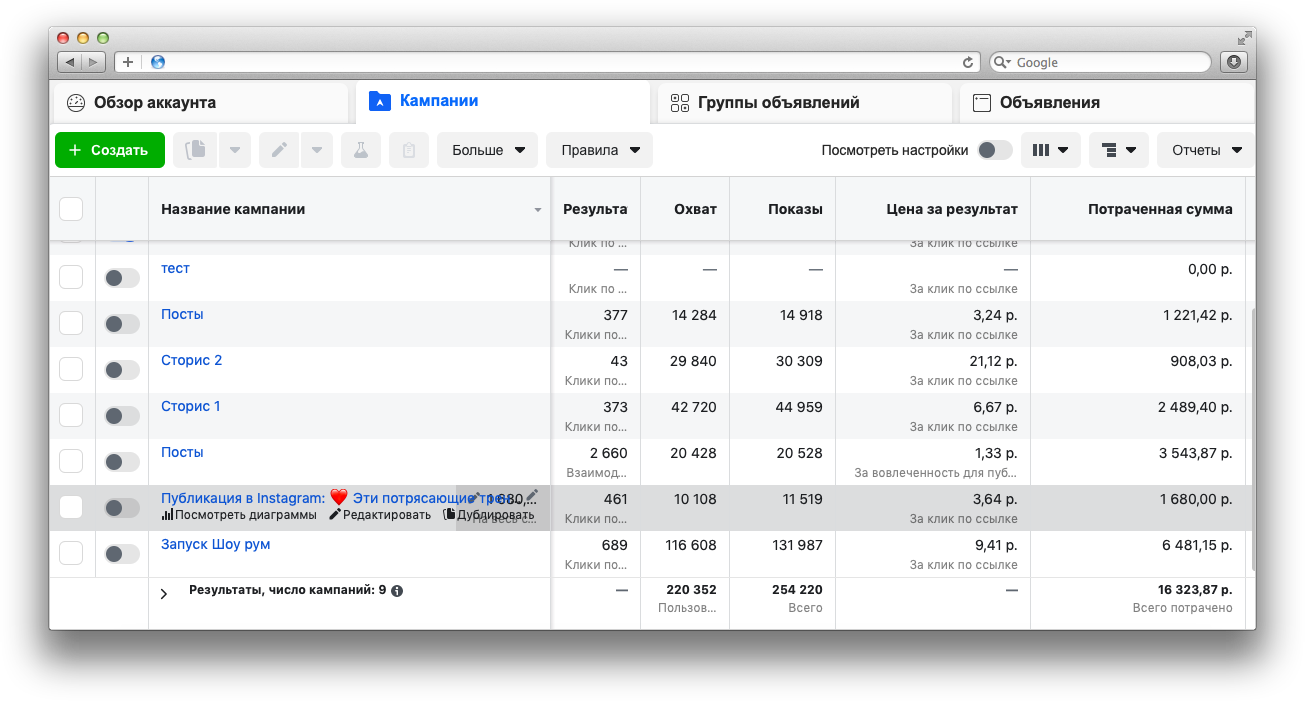Image resolution: width=1305 pixels, height=701 pixels.
Task: Switch on the Сторис 1 campaign toggle
Action: pyautogui.click(x=122, y=416)
